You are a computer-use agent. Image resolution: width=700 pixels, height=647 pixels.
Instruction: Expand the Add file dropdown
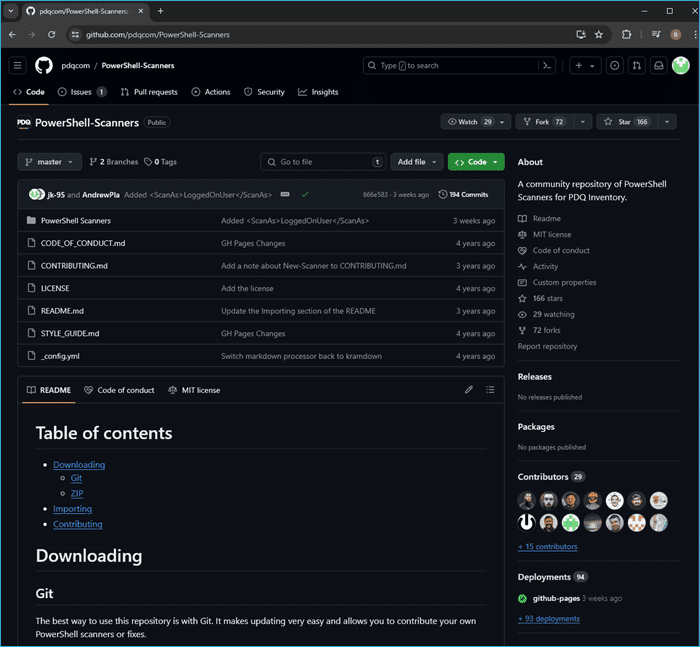pos(417,162)
